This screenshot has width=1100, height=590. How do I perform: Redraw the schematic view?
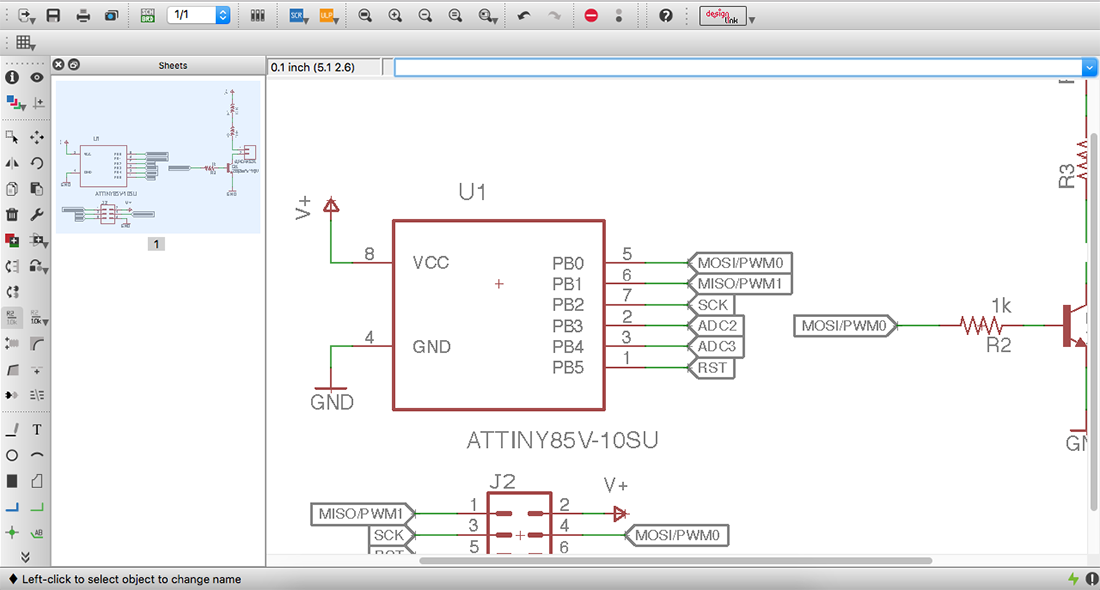pos(455,15)
